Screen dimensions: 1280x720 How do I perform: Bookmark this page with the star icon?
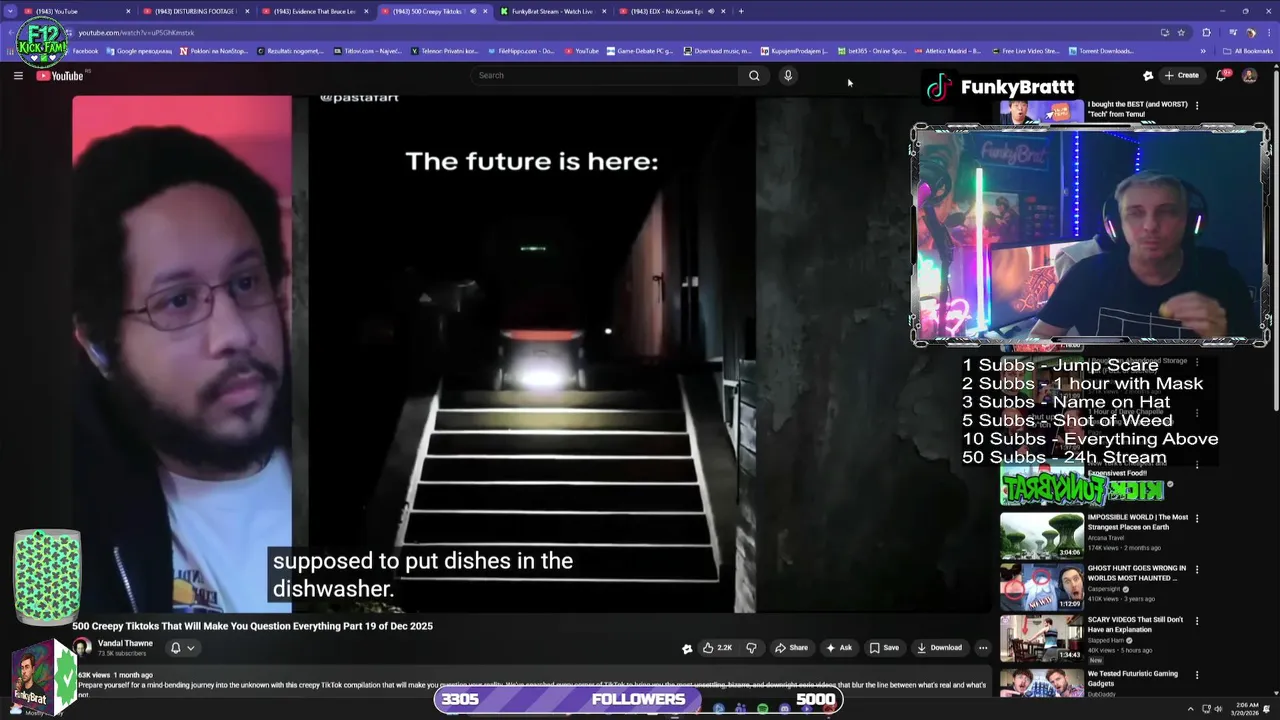1180,33
